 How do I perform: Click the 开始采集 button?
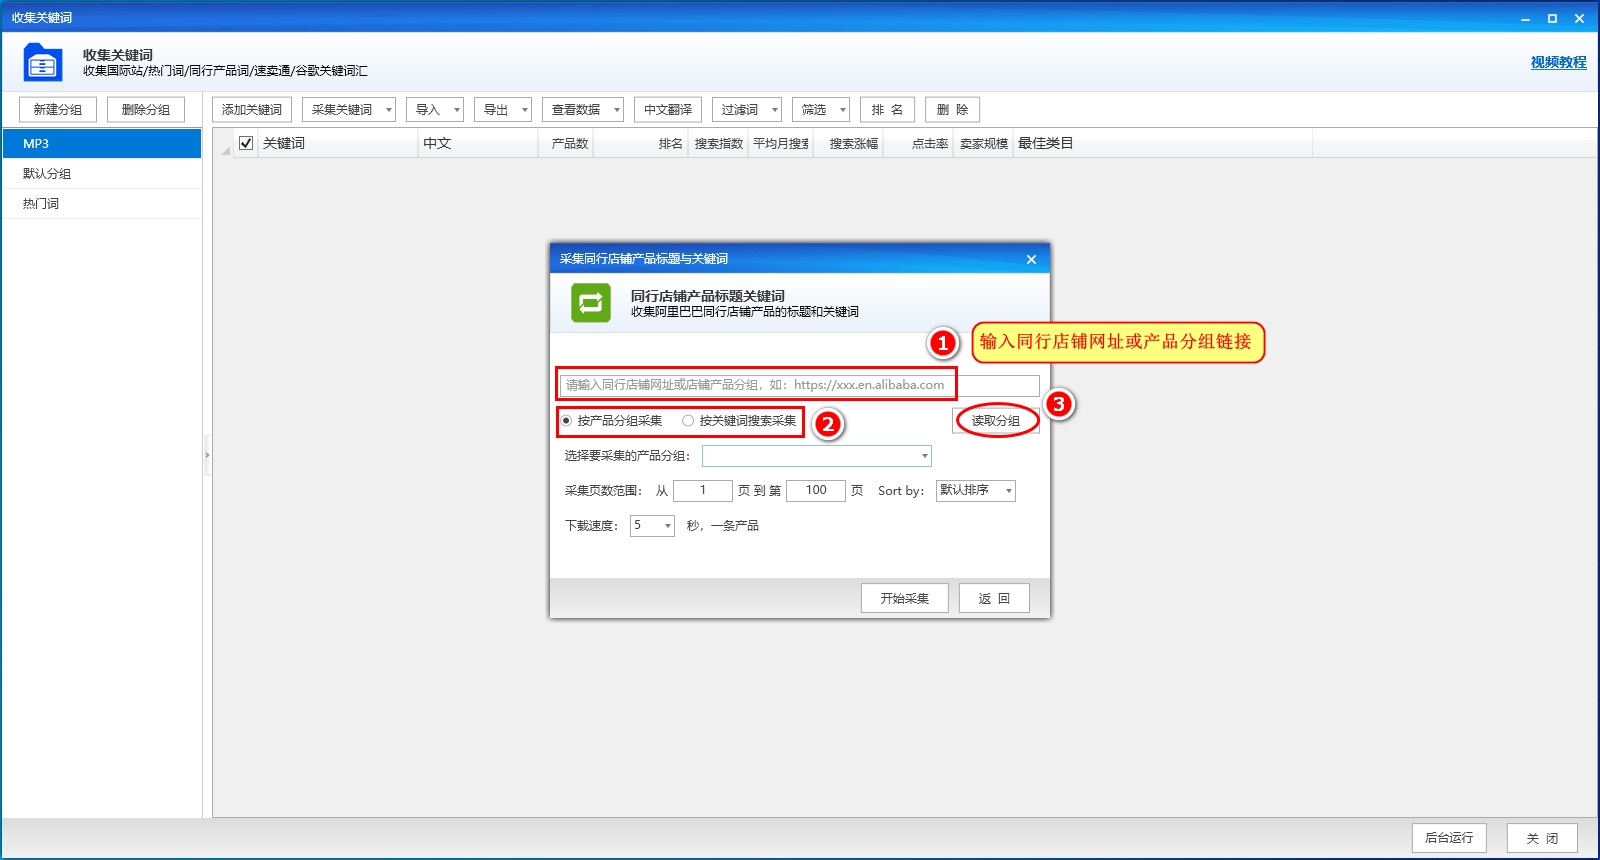905,598
